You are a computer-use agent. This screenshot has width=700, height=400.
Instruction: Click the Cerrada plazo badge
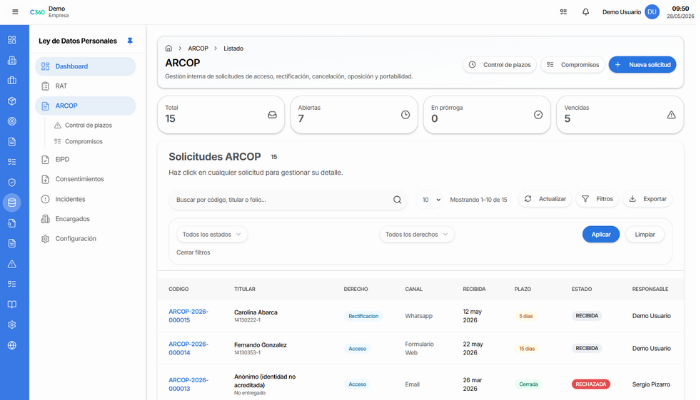(529, 384)
